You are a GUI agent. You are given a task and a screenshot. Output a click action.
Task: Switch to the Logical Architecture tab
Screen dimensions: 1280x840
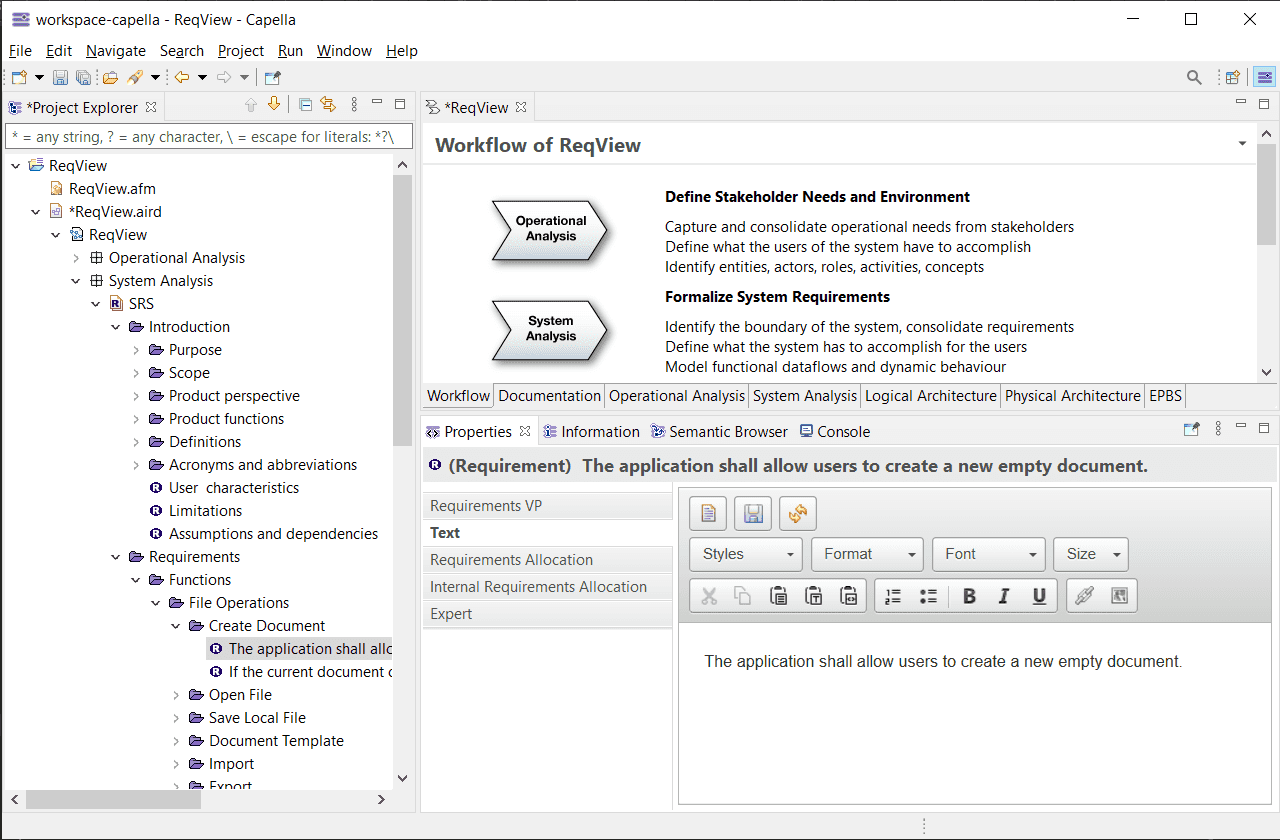tap(930, 396)
